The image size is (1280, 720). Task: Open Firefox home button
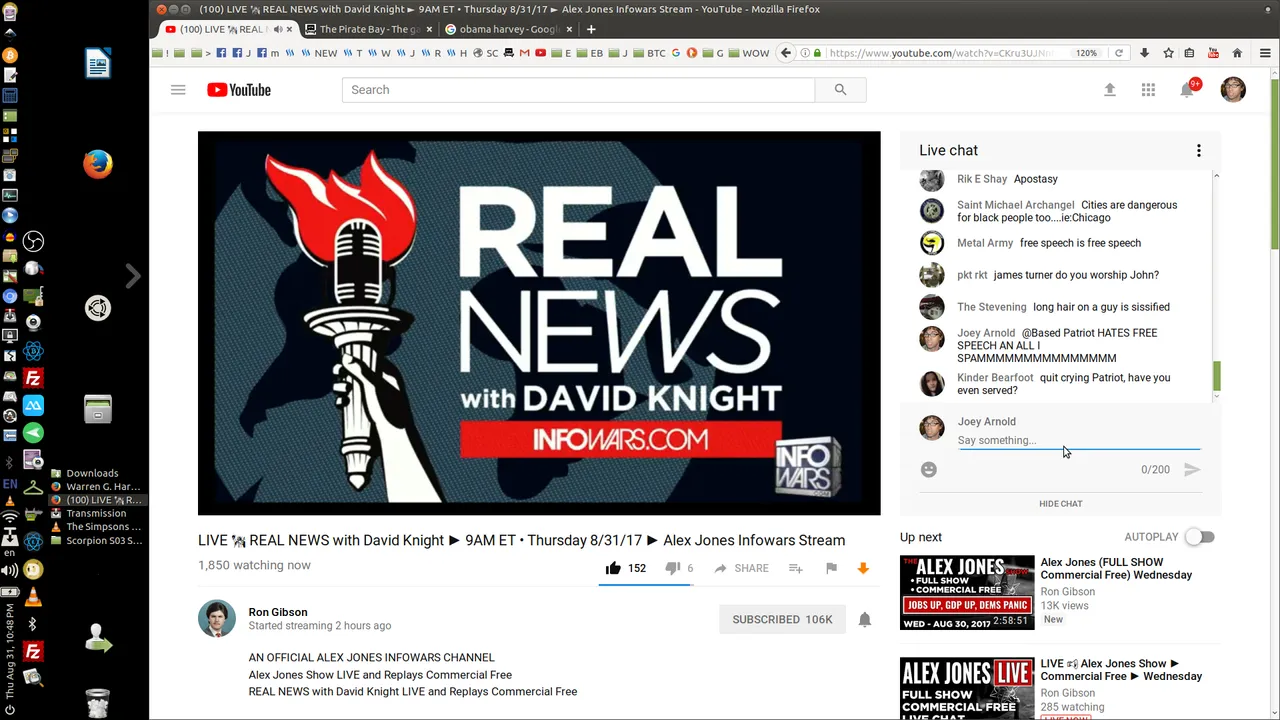point(1237,53)
